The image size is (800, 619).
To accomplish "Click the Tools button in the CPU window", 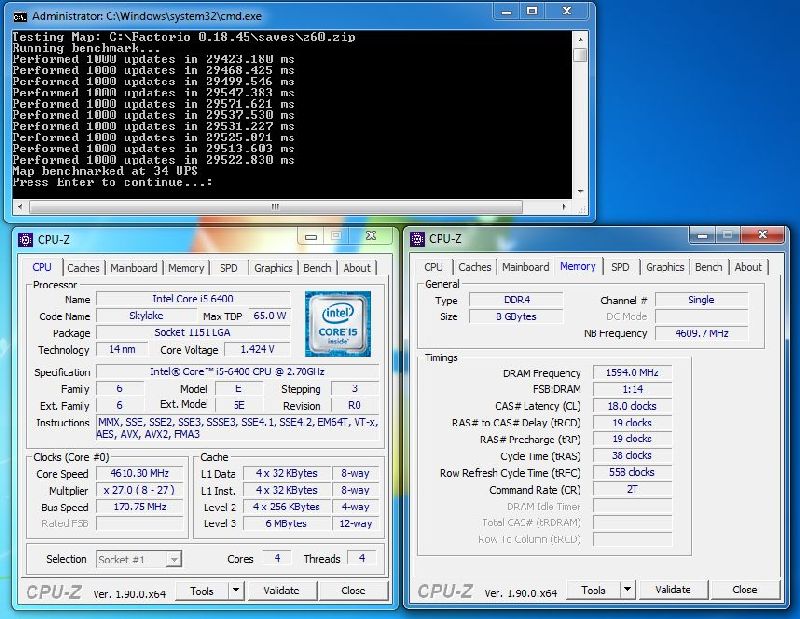I will (x=202, y=591).
